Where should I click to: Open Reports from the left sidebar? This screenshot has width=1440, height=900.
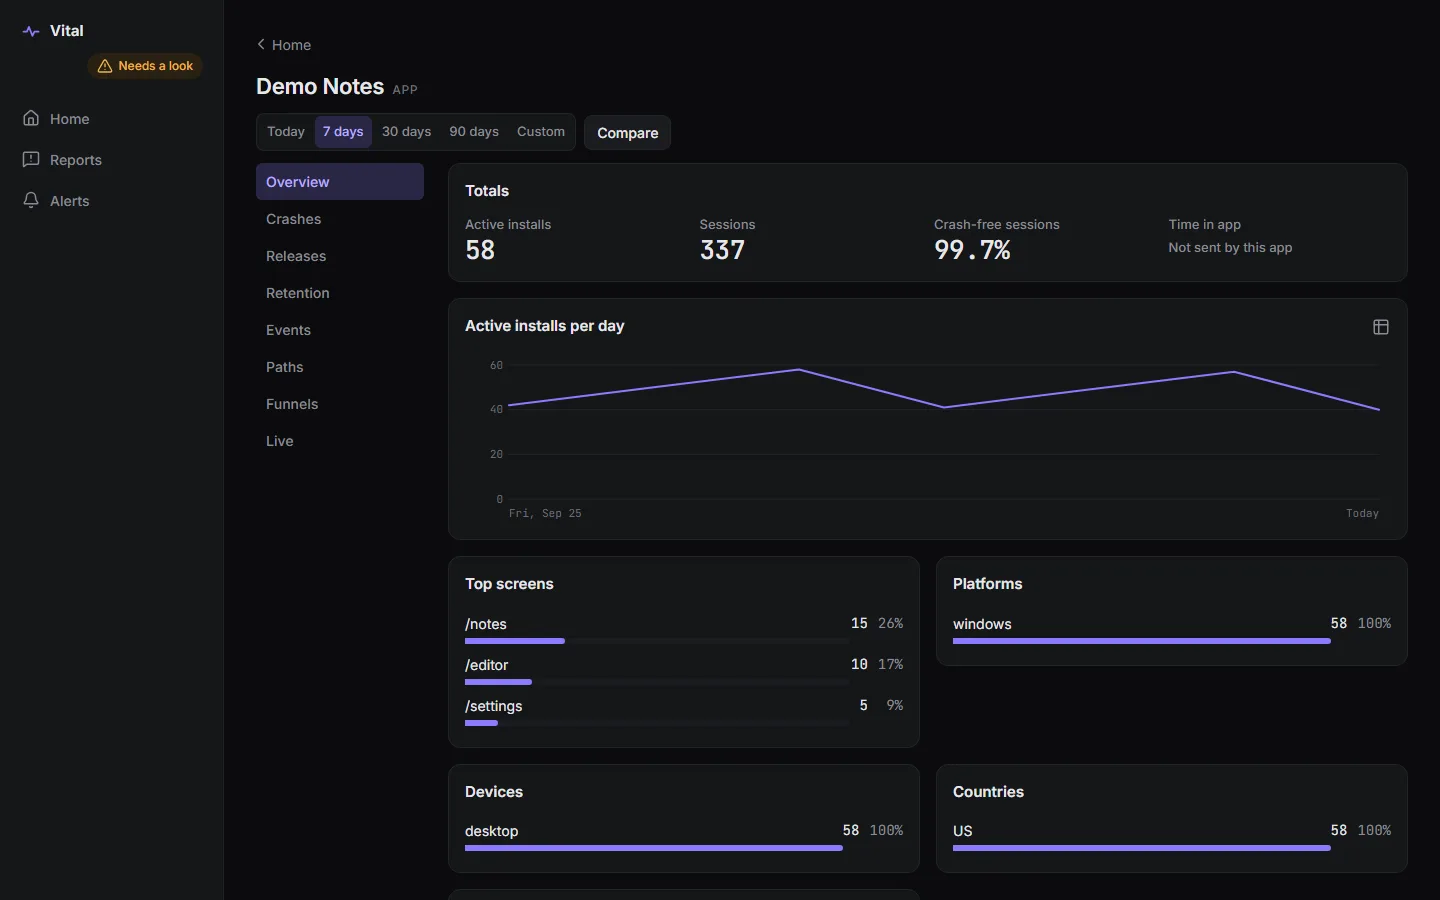pos(111,159)
